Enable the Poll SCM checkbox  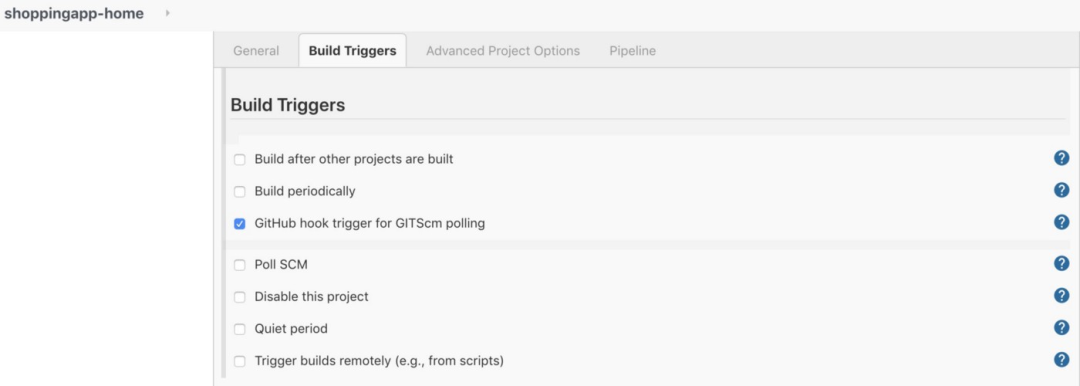click(240, 265)
